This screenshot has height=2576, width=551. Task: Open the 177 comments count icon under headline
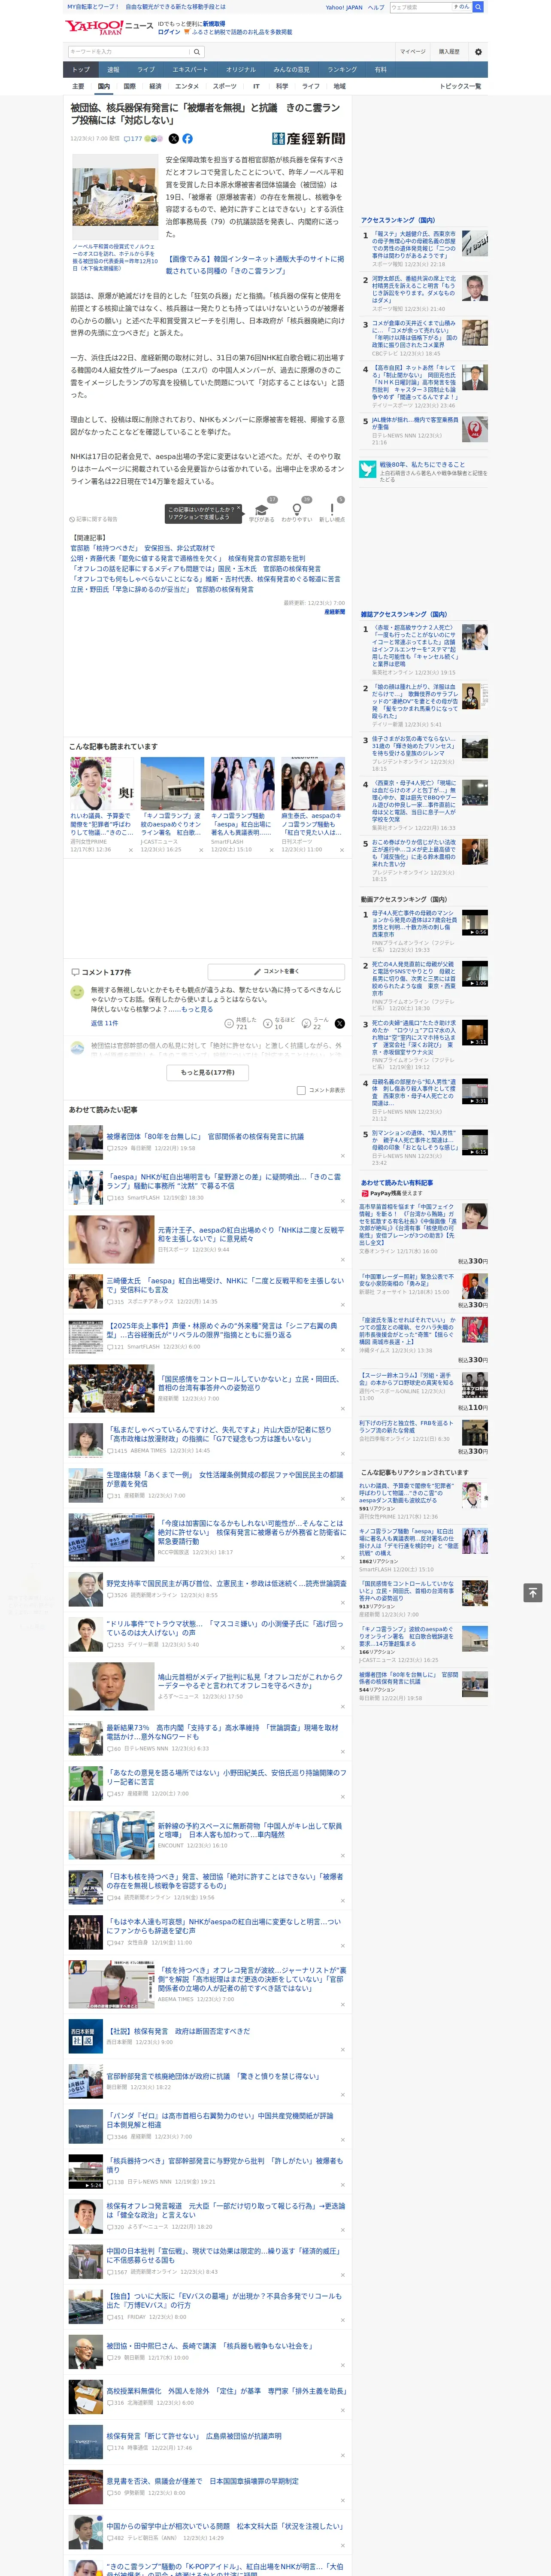pos(133,139)
